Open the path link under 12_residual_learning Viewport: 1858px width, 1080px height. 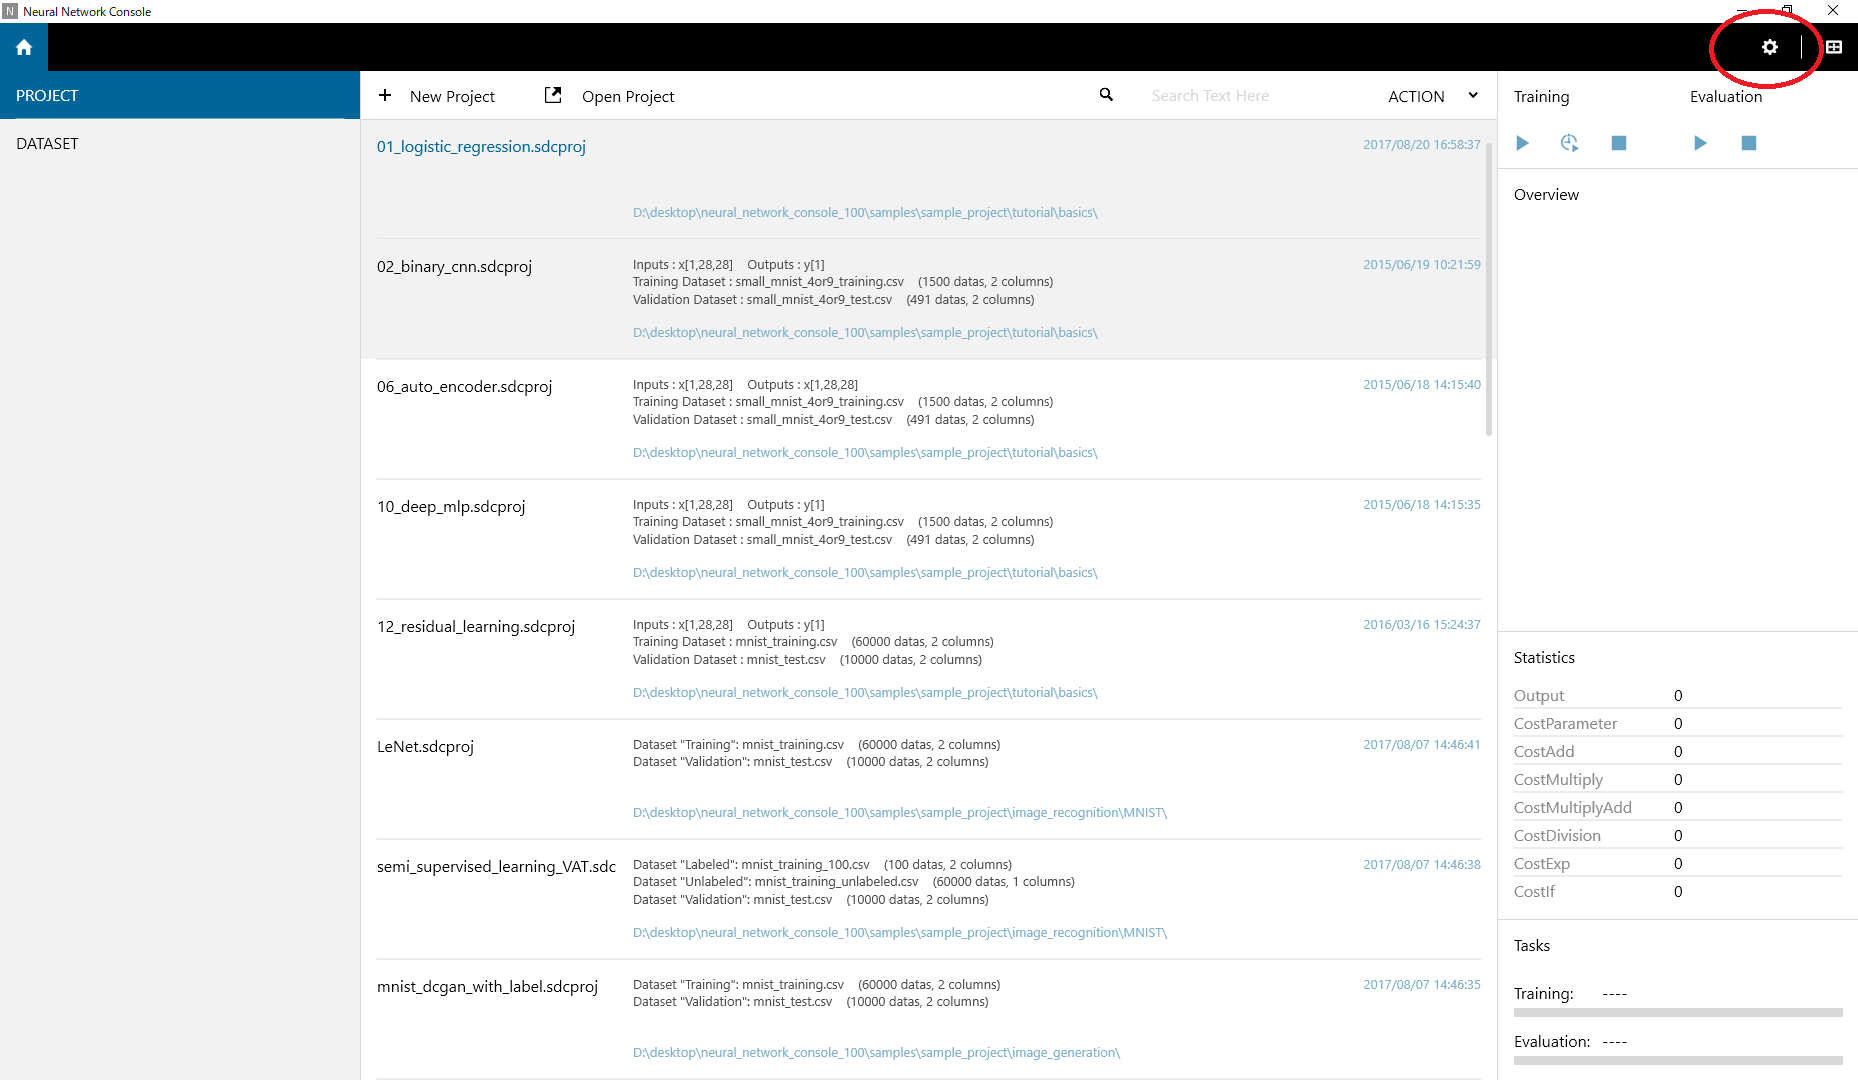click(865, 692)
